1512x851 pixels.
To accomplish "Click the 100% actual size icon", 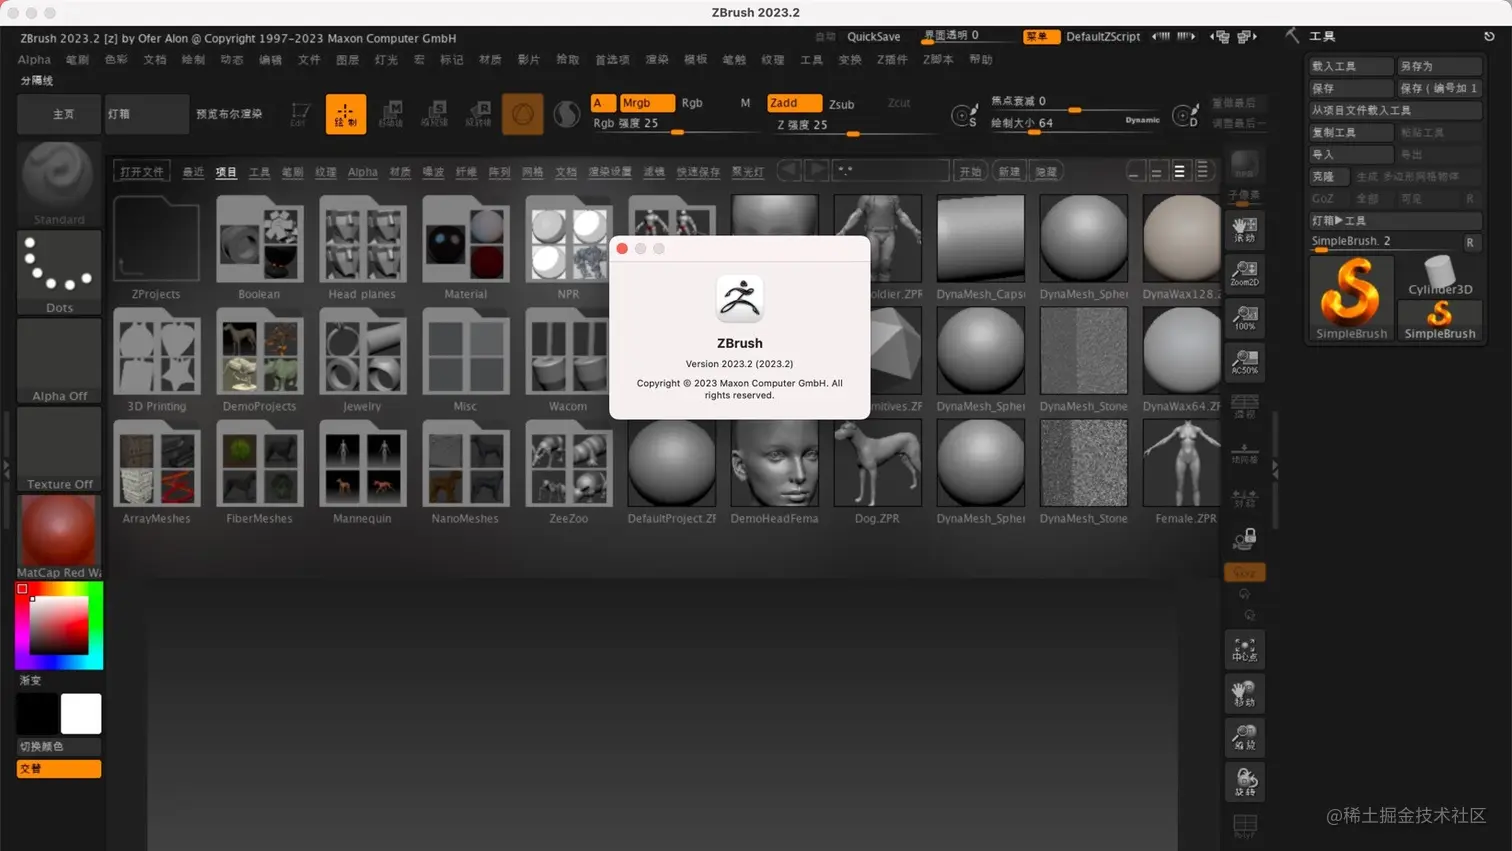I will tap(1245, 317).
